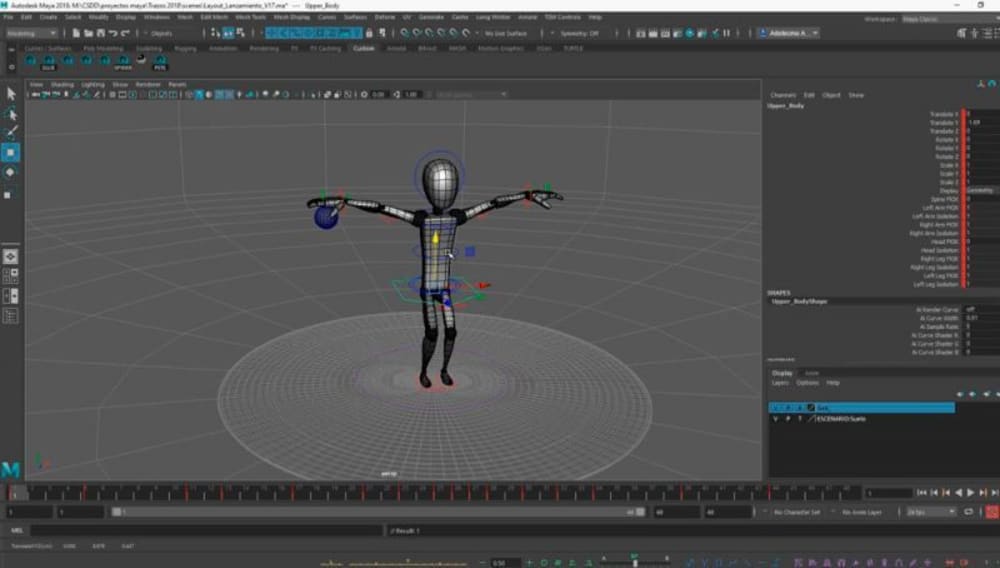Open the File menu
Screen dimensions: 1000x568
click(8, 17)
